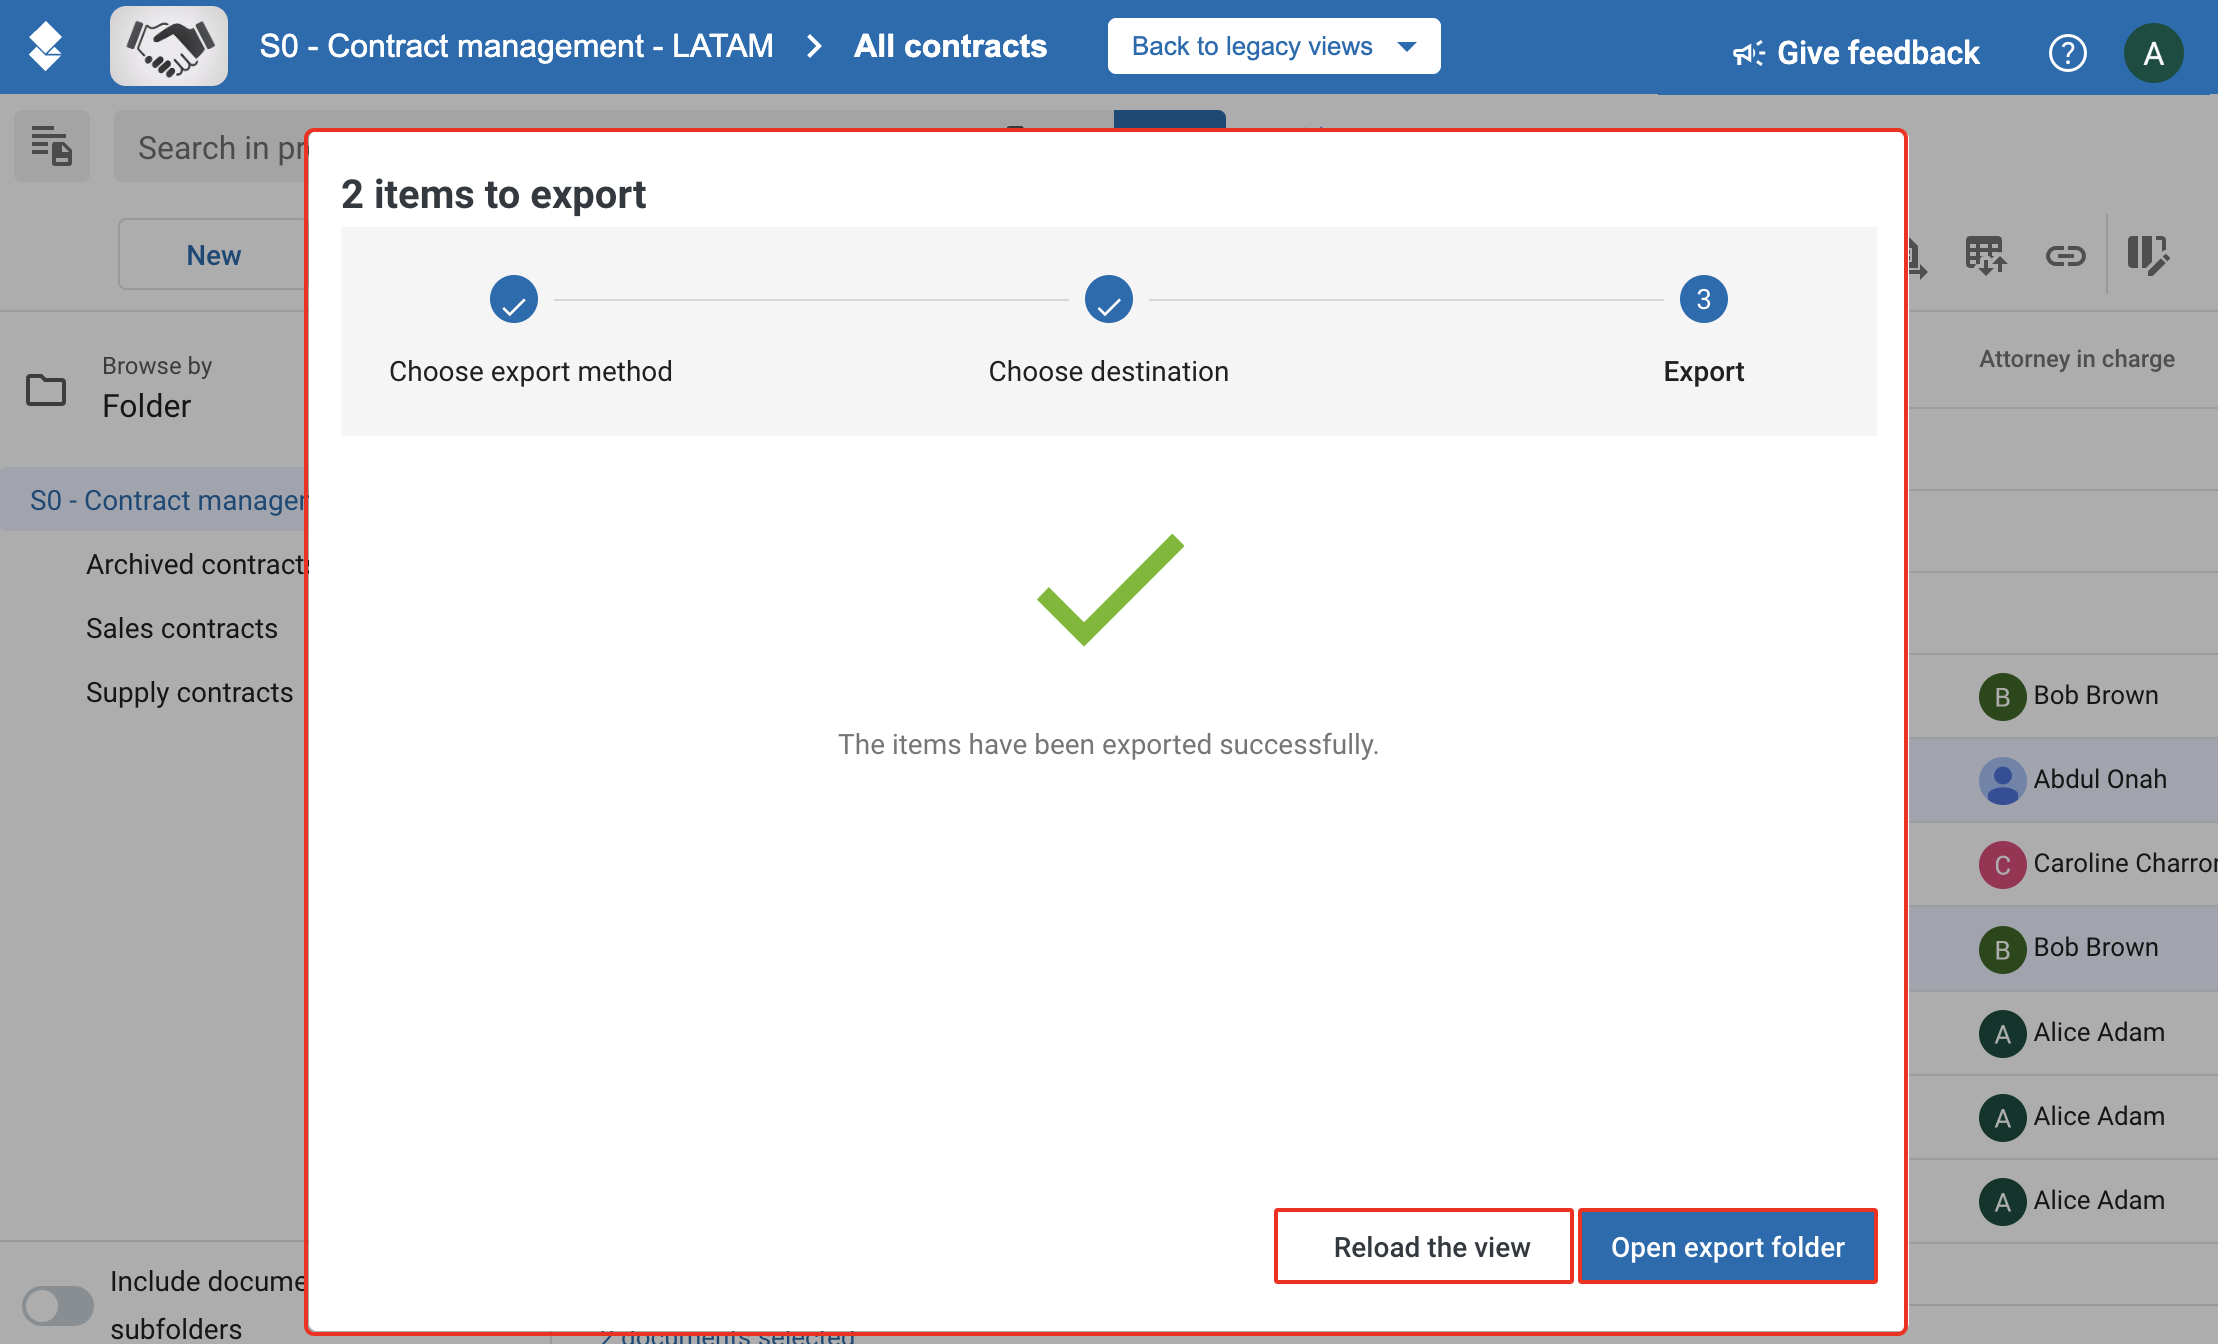Click the exported successfully message

[x=1108, y=744]
